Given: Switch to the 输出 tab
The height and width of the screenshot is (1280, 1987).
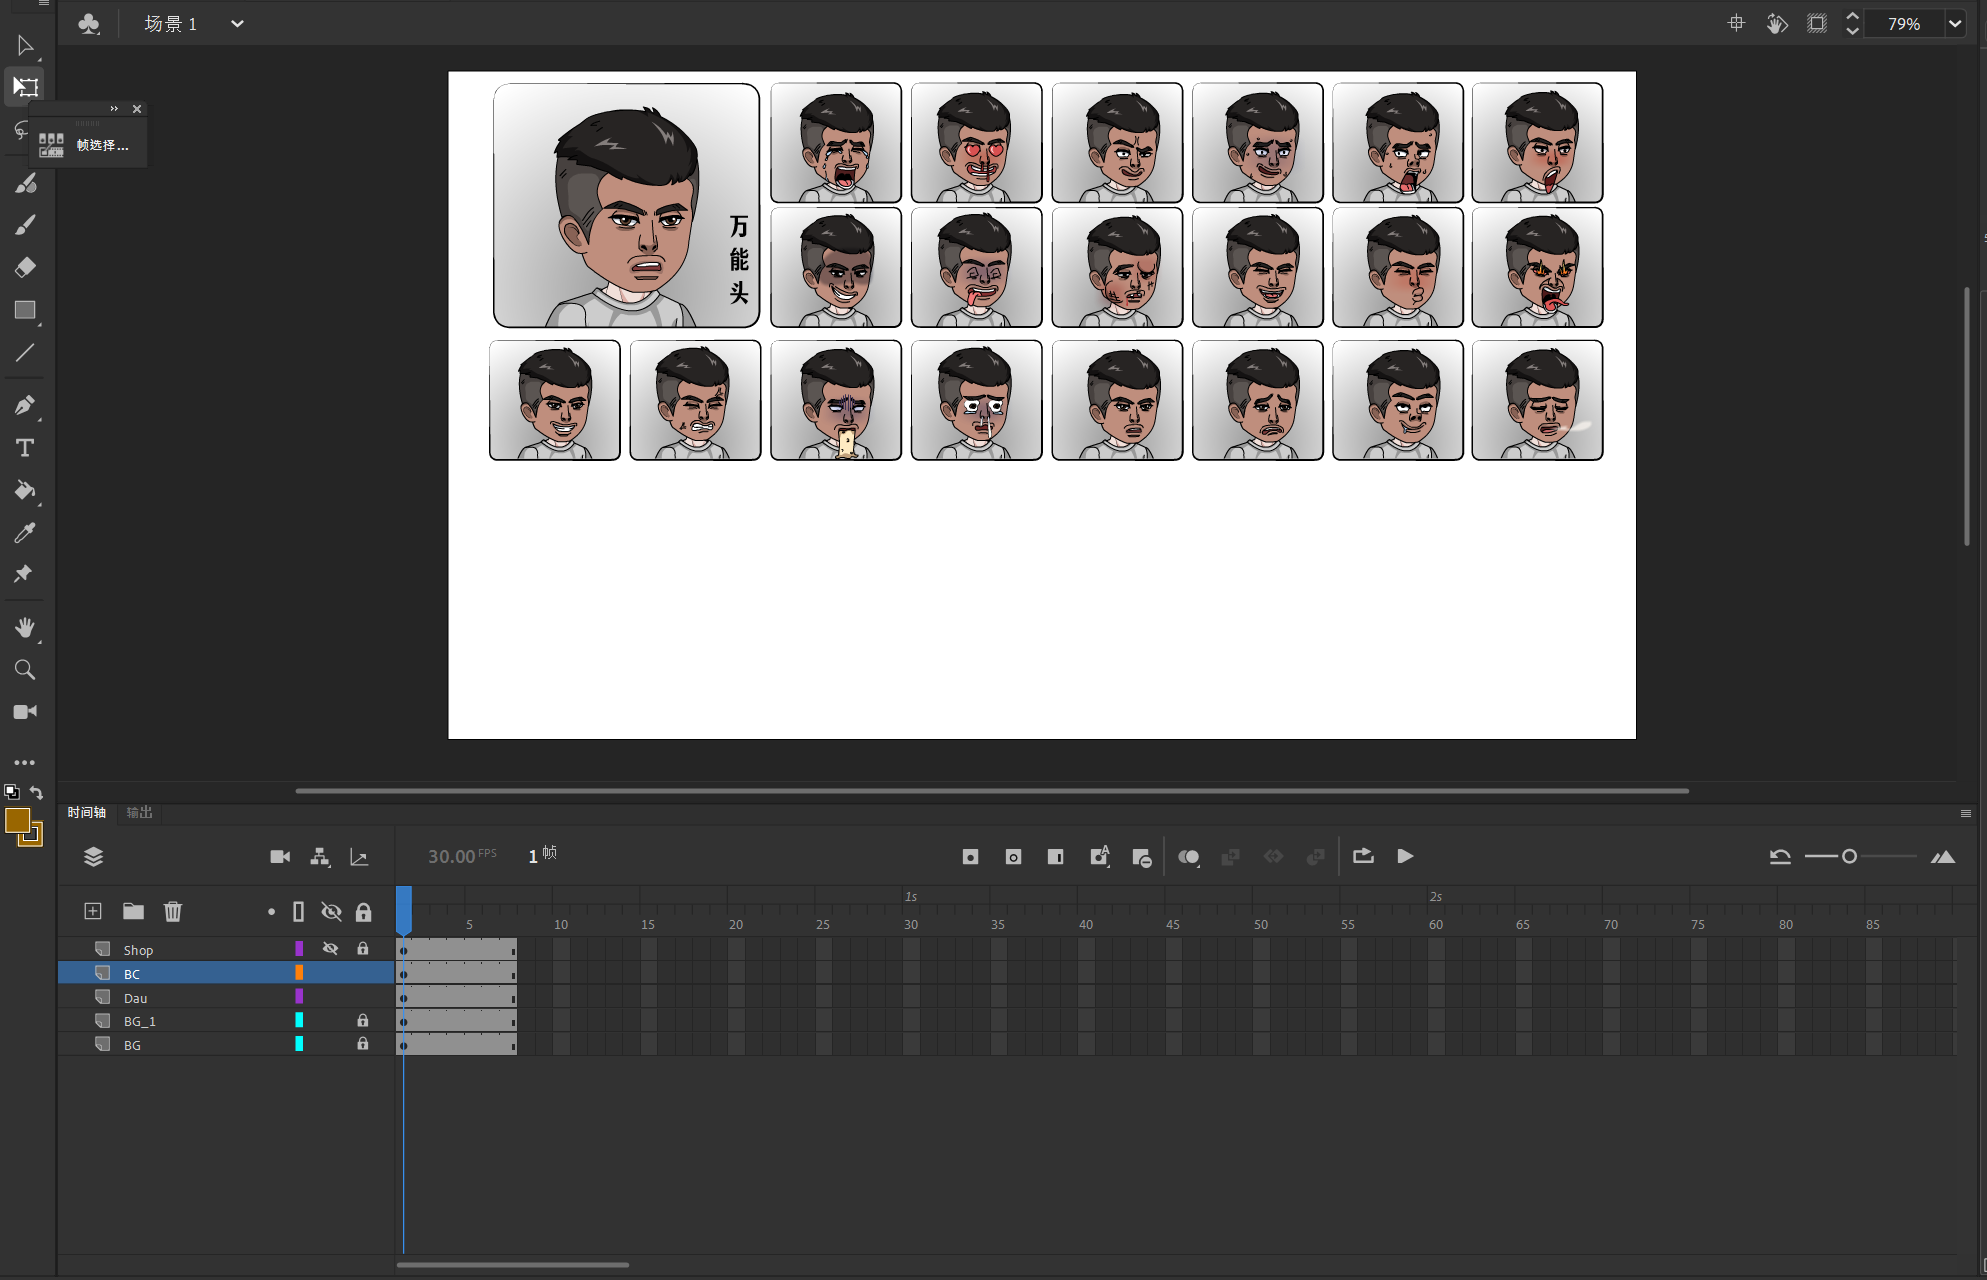Looking at the screenshot, I should click(x=140, y=812).
